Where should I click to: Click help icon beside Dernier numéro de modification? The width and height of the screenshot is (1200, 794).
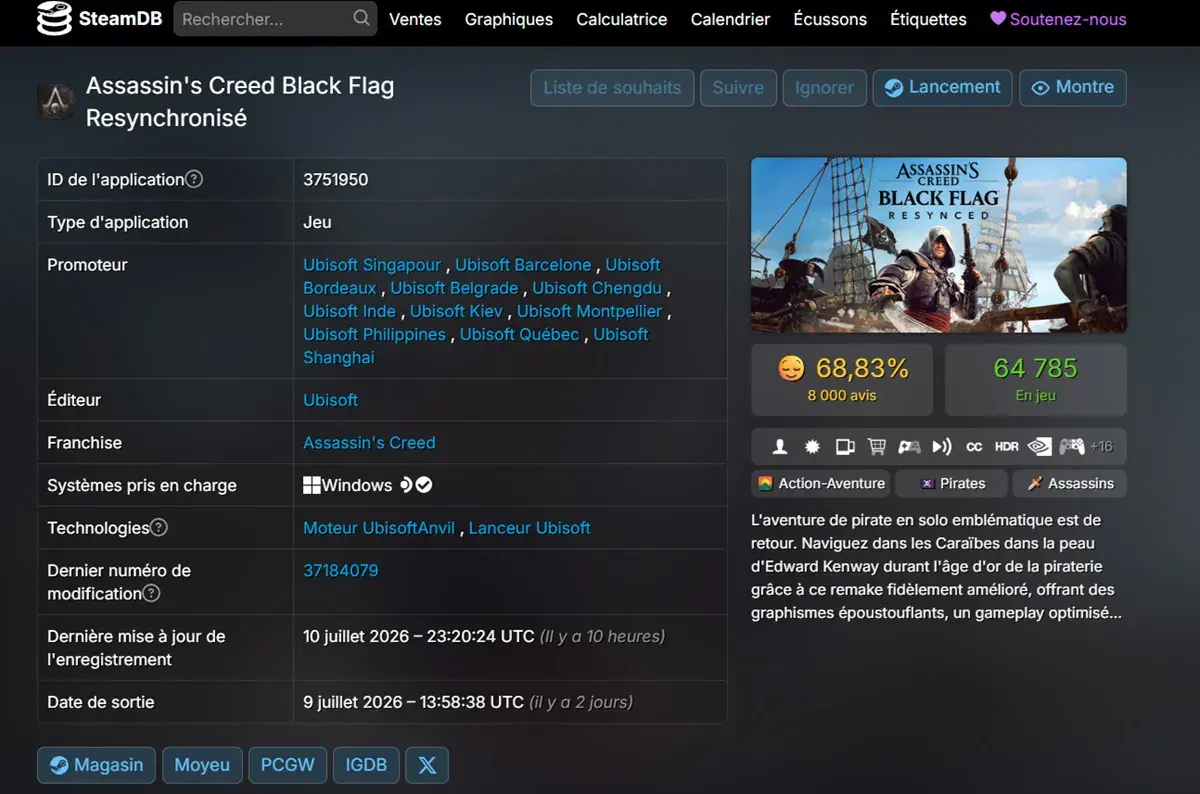click(151, 593)
